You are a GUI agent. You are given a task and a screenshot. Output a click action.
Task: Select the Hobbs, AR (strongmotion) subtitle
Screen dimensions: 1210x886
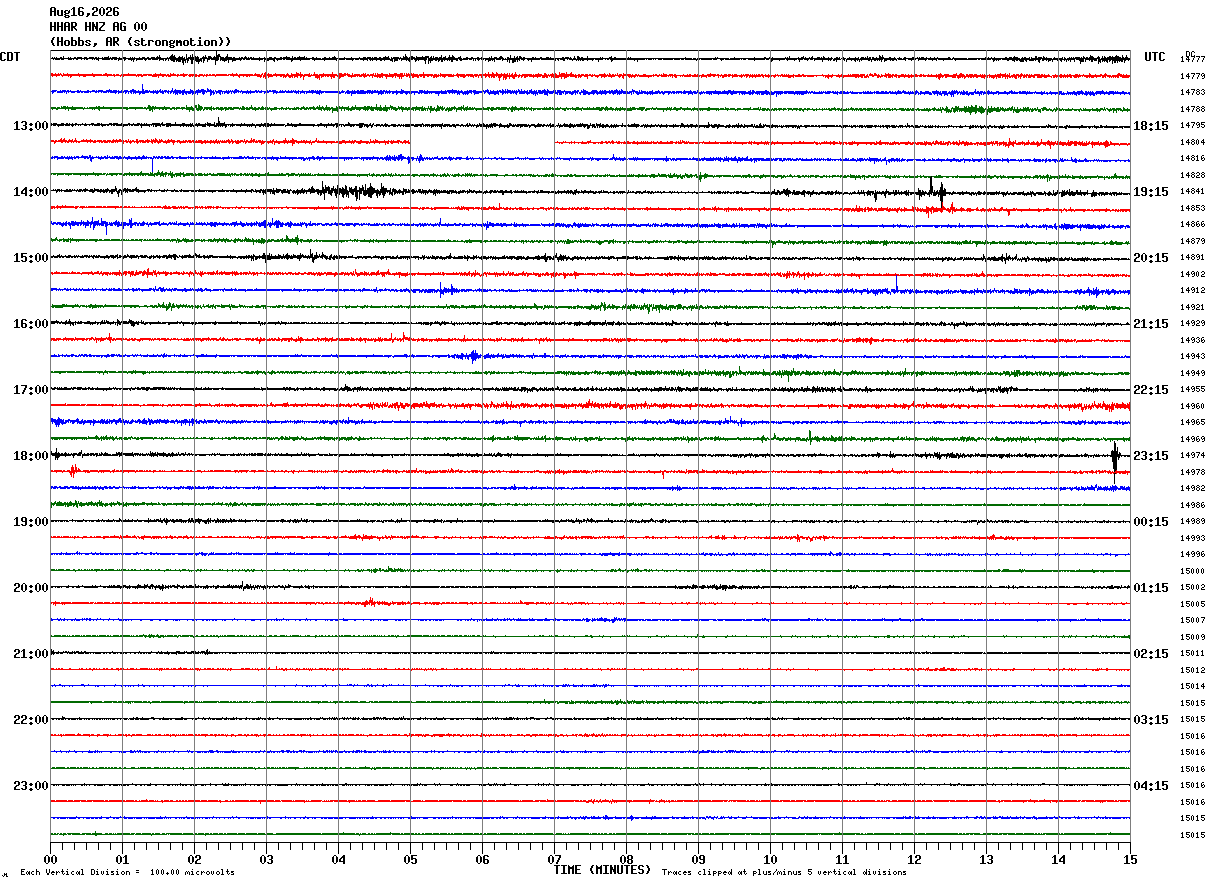(140, 42)
